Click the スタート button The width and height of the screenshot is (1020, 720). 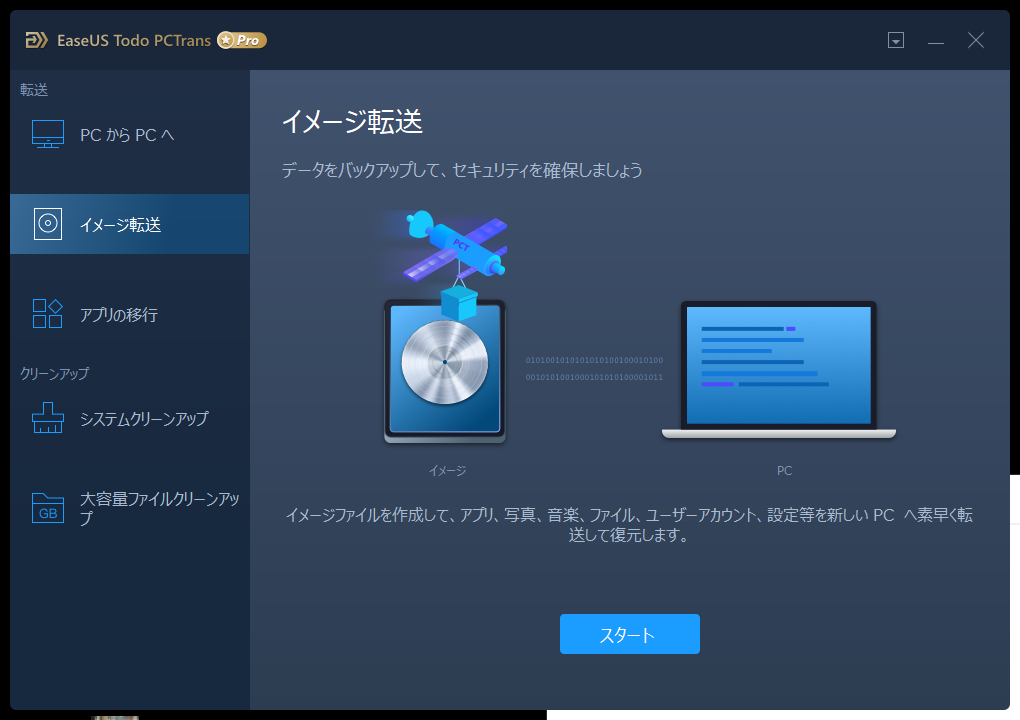(x=630, y=633)
